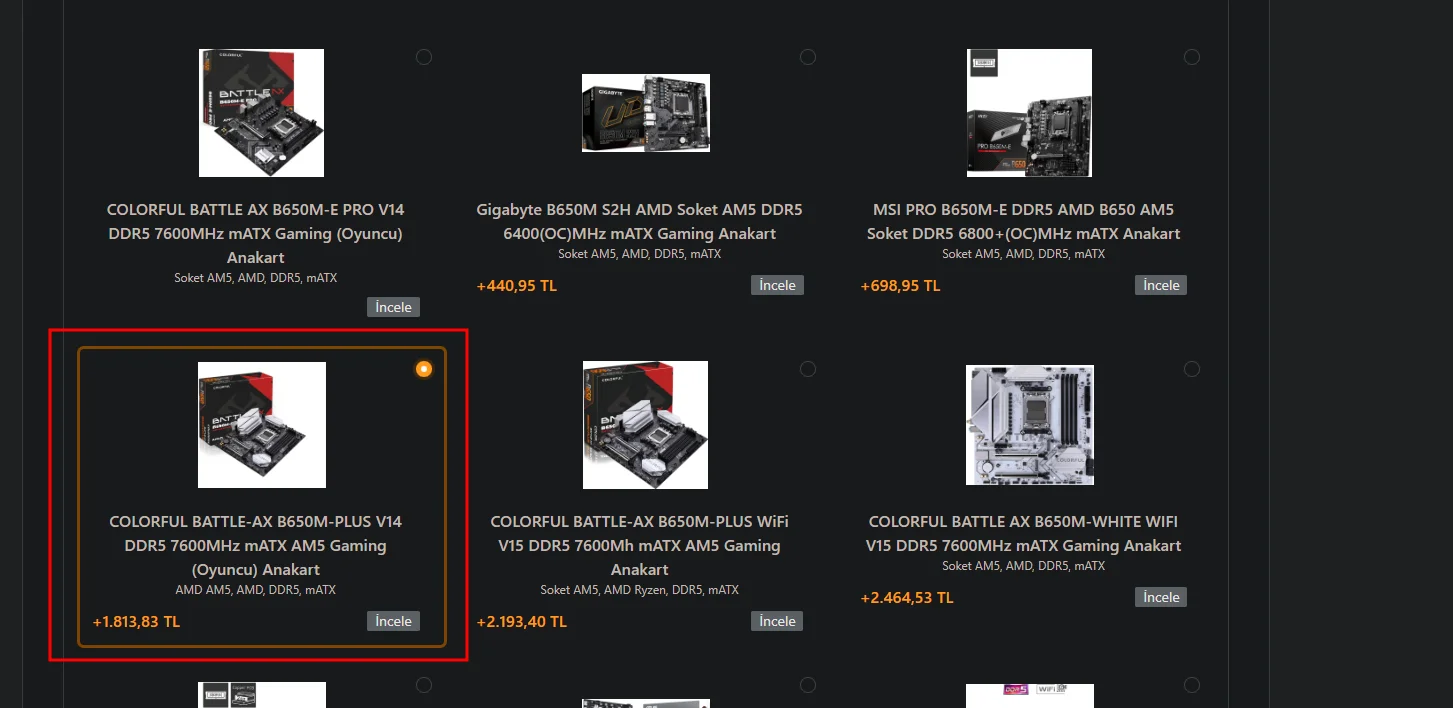Click the Gigabyte B650M S2H product title

click(640, 222)
